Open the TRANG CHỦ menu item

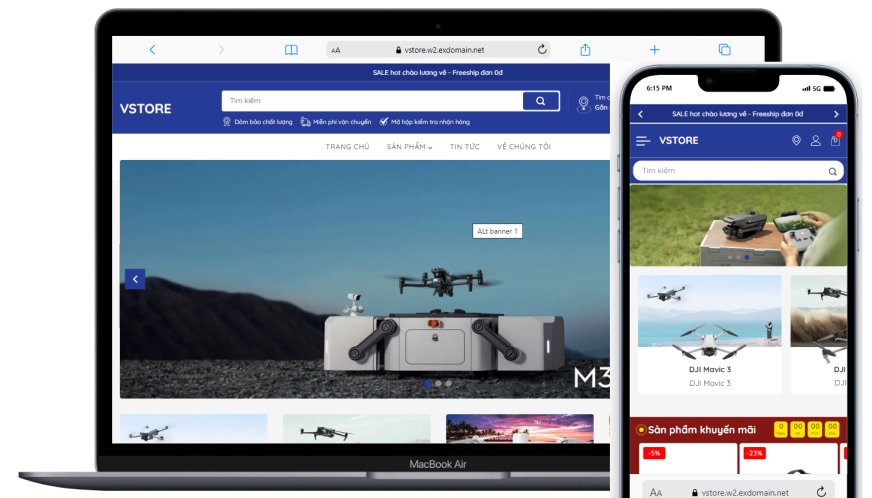(x=348, y=146)
